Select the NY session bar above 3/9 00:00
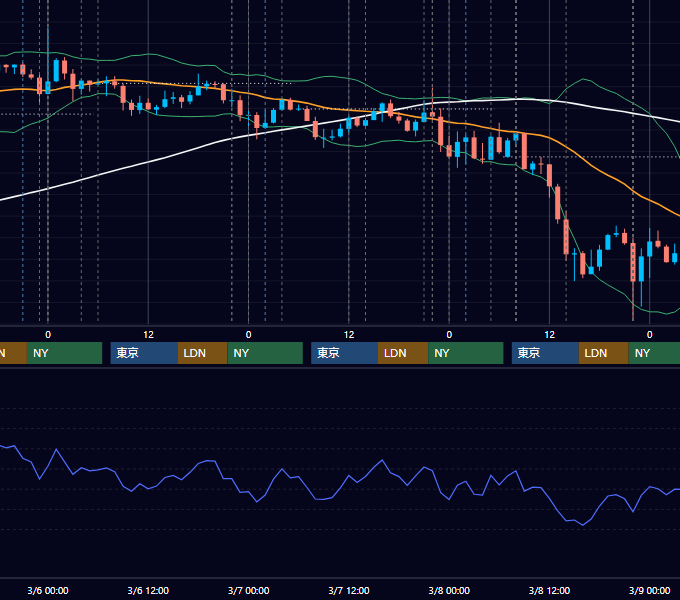The width and height of the screenshot is (680, 600). tap(654, 353)
